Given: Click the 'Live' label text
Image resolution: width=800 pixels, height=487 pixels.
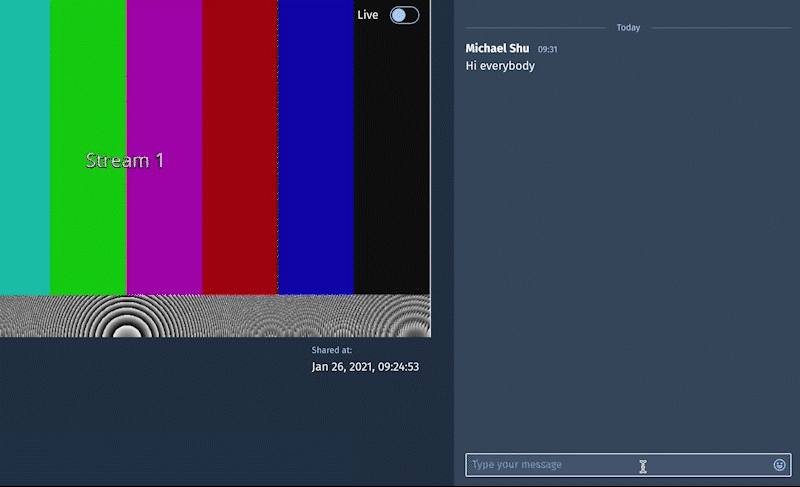Looking at the screenshot, I should point(368,15).
